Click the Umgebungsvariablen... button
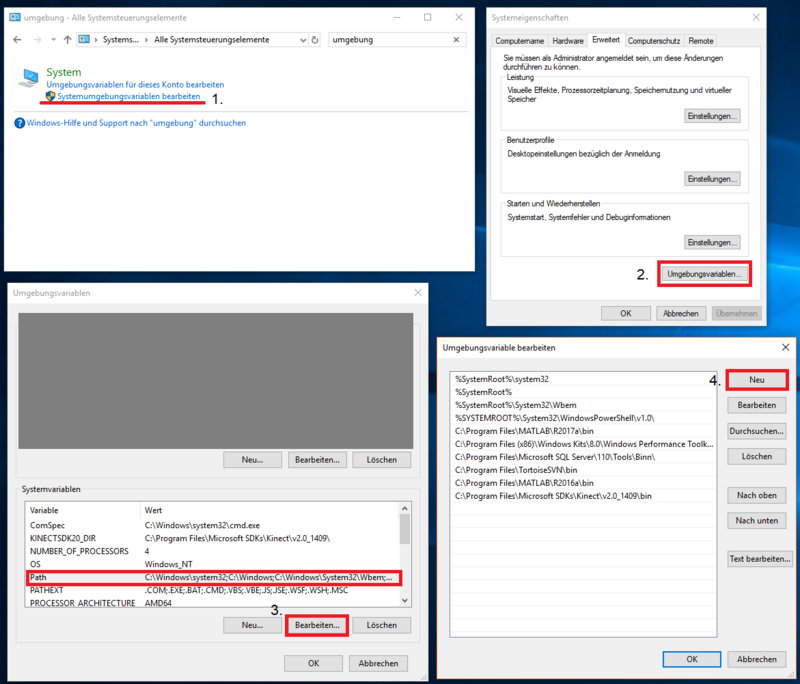 click(x=704, y=274)
